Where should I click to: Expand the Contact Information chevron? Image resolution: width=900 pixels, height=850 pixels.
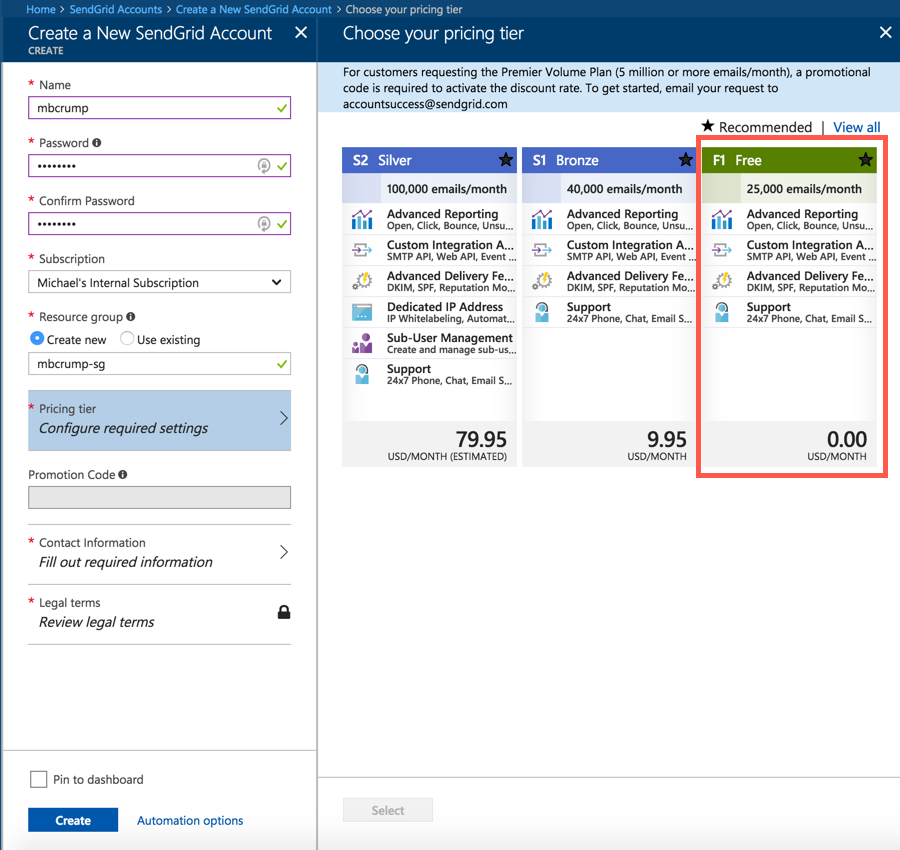pyautogui.click(x=284, y=552)
